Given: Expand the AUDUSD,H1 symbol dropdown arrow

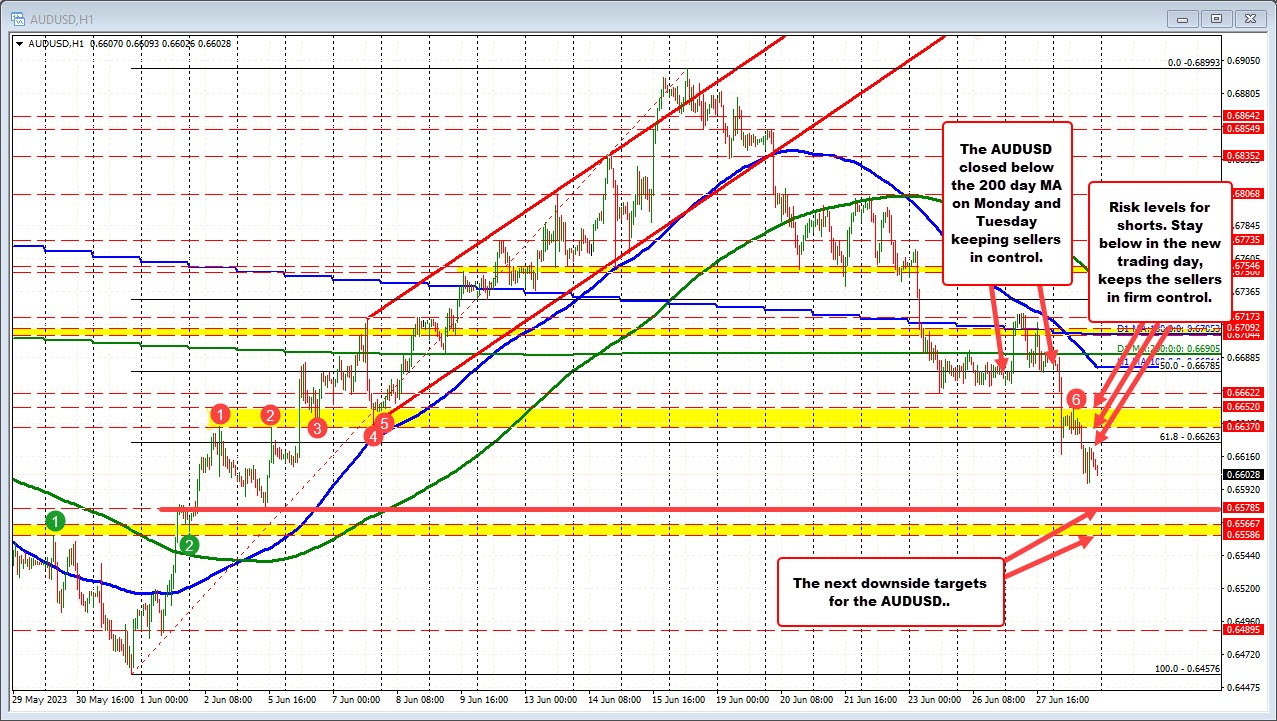Looking at the screenshot, I should click(x=19, y=44).
